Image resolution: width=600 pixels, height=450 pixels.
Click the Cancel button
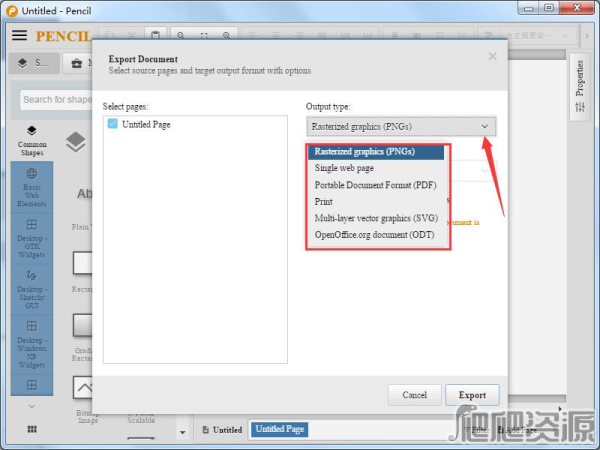pyautogui.click(x=414, y=395)
